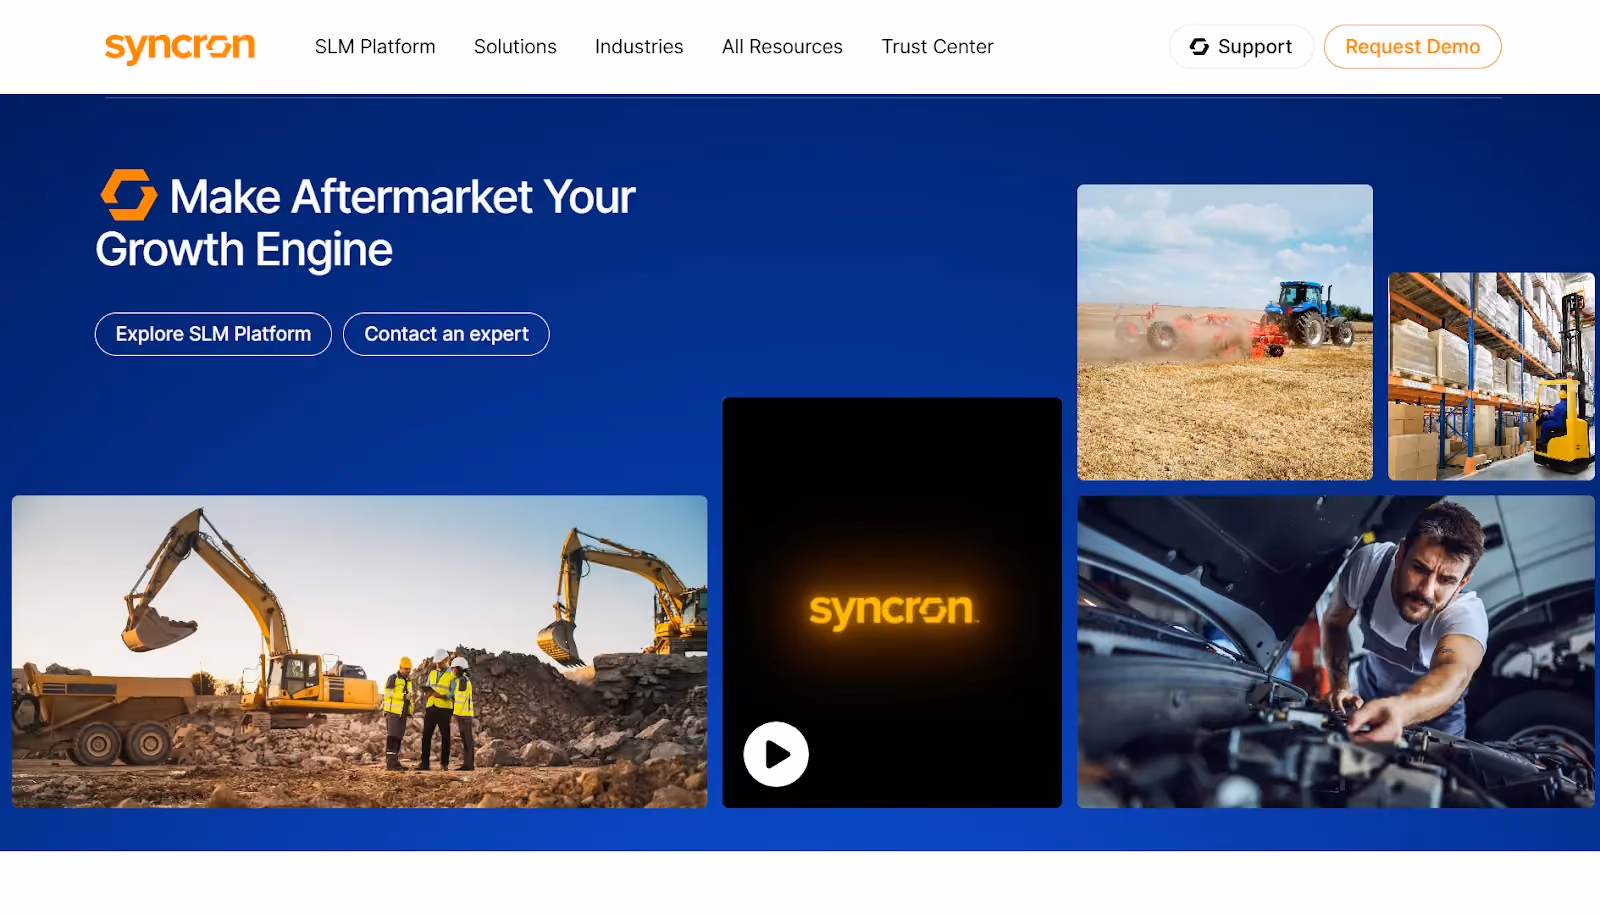Click the headline Make Aftermarket Your Growth Engine

(x=366, y=222)
